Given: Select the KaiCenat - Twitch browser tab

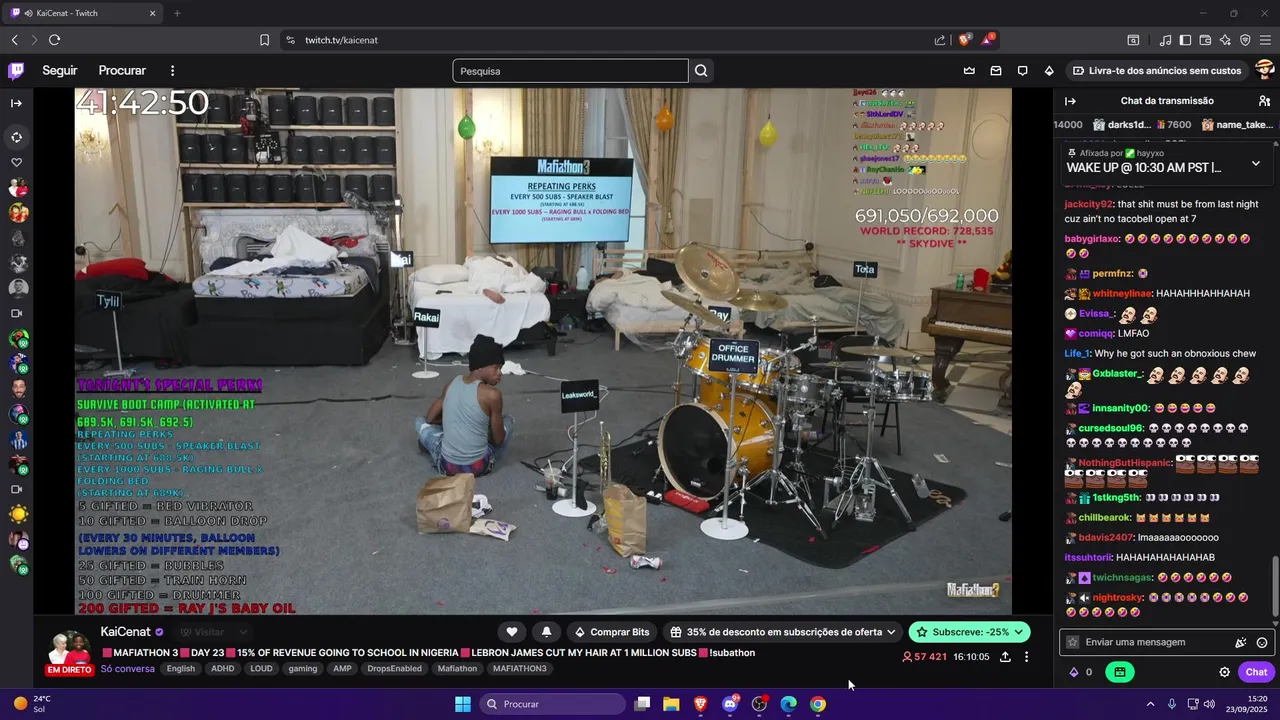Looking at the screenshot, I should pyautogui.click(x=84, y=13).
